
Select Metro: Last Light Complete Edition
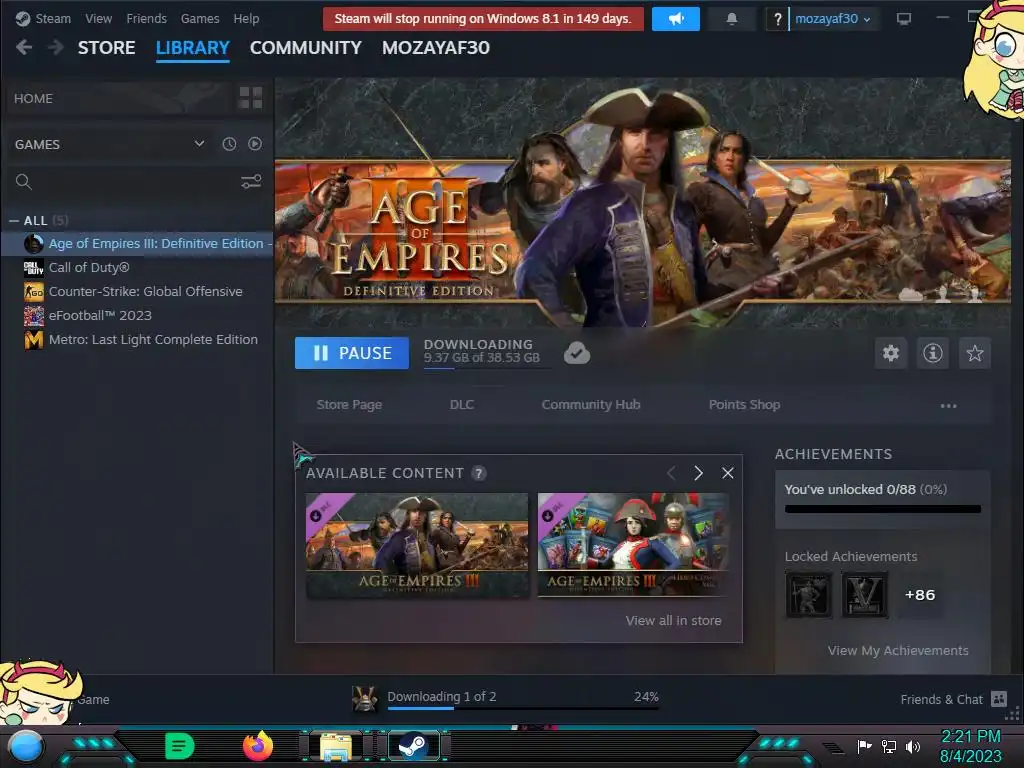[137, 340]
